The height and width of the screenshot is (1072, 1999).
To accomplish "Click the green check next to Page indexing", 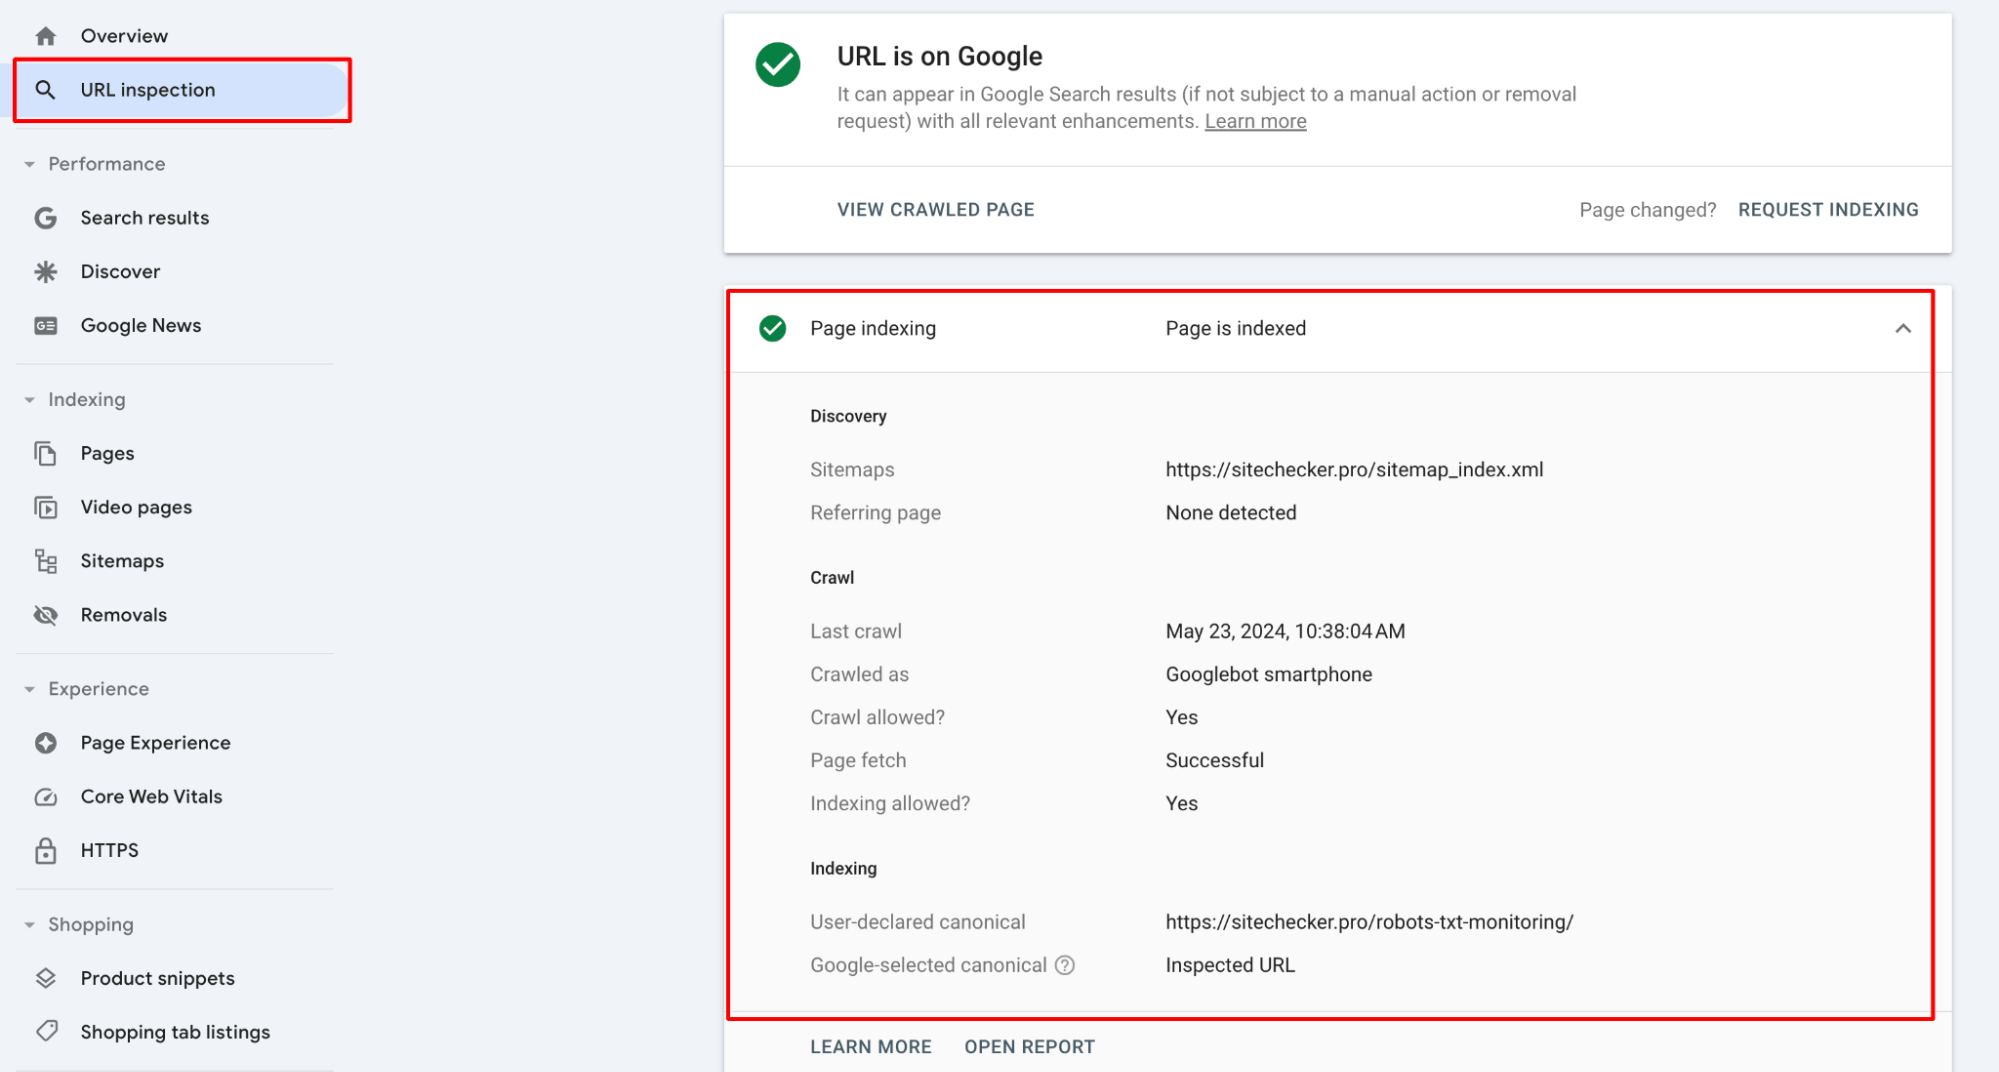I will 772,328.
